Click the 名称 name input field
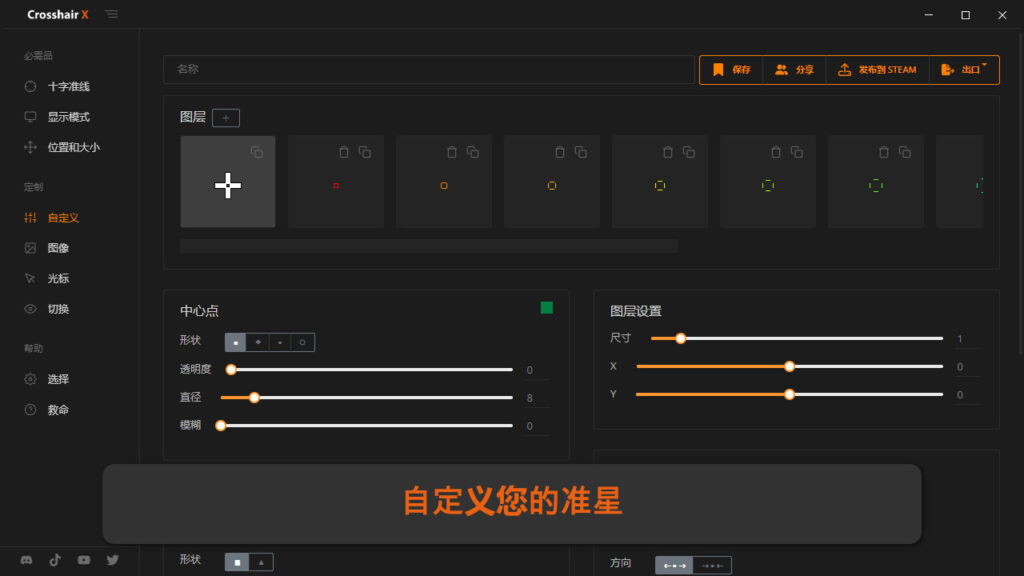Viewport: 1024px width, 576px height. point(428,70)
